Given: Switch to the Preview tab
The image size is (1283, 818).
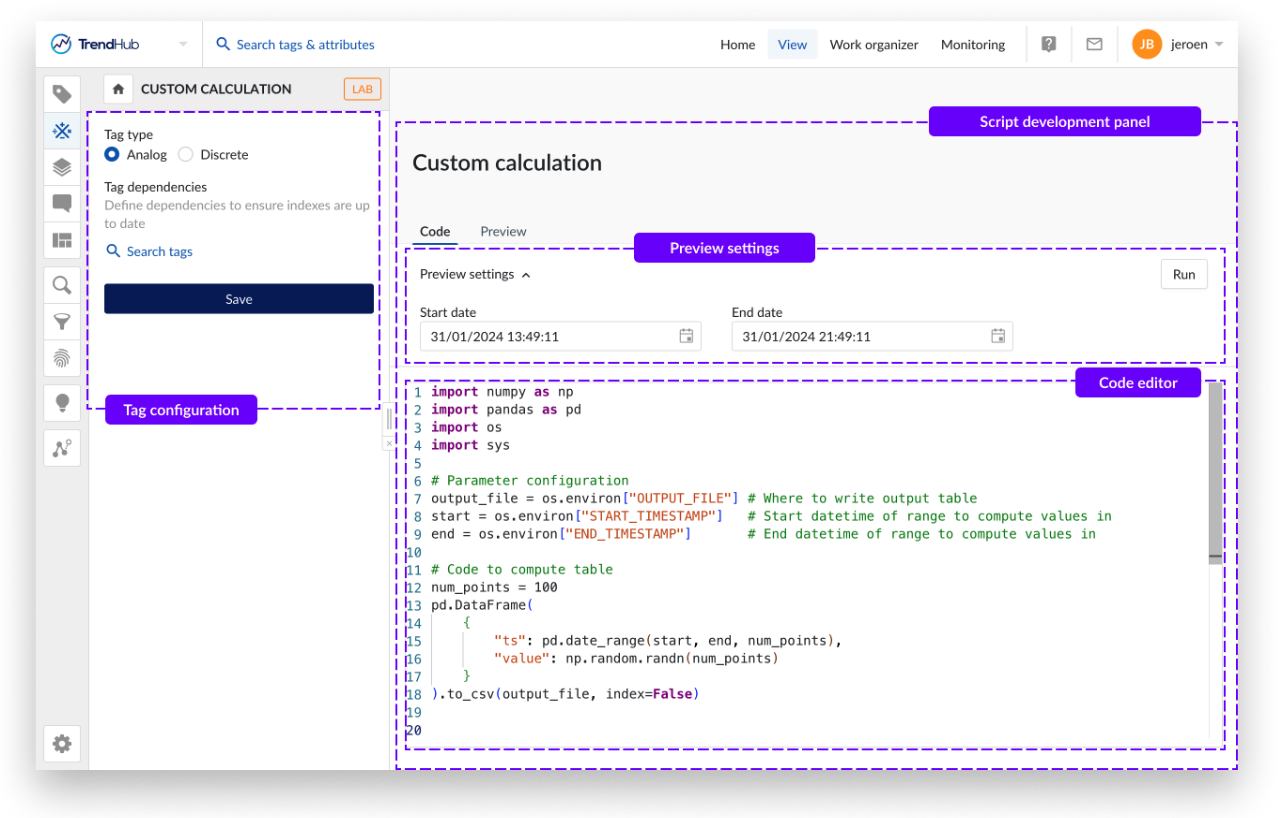Looking at the screenshot, I should 503,231.
